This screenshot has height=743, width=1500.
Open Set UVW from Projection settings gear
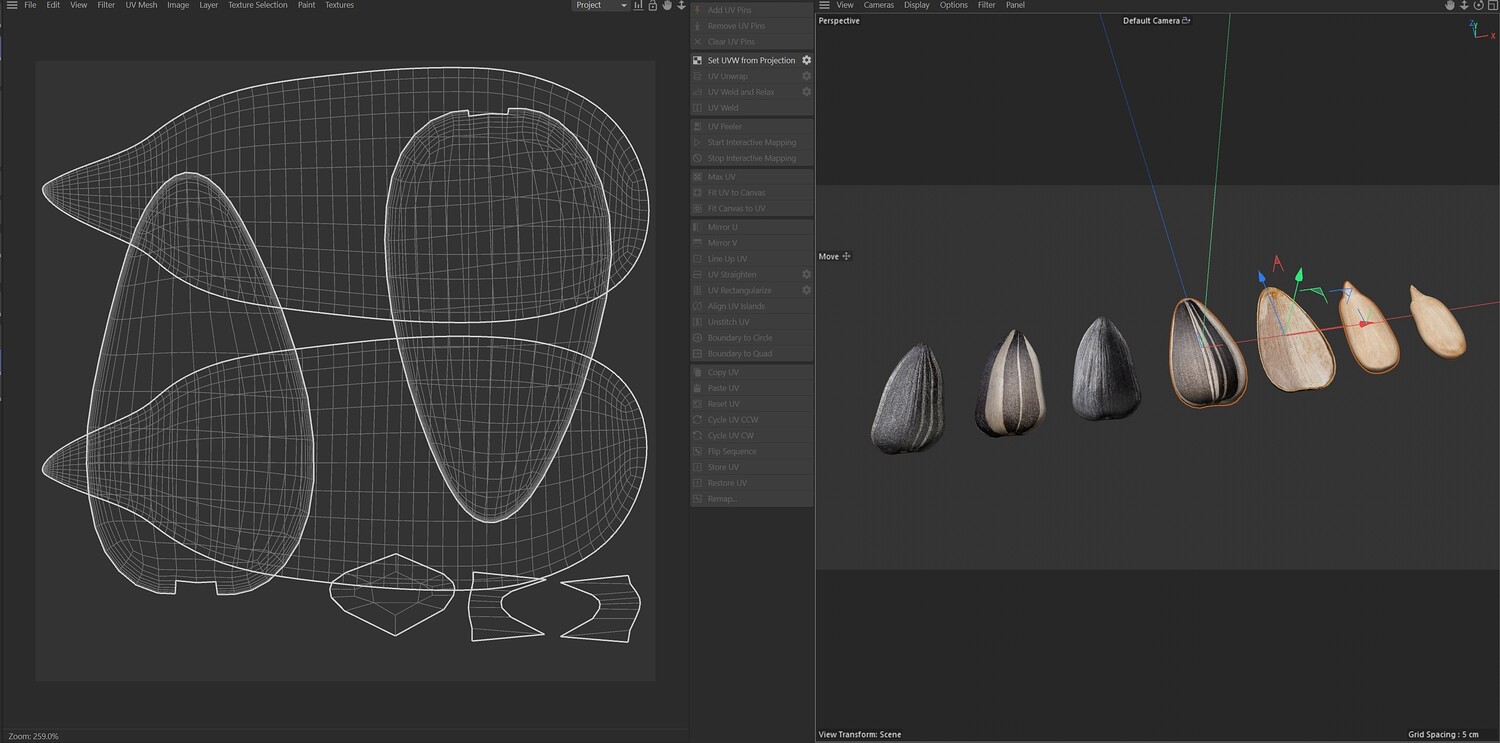(806, 60)
